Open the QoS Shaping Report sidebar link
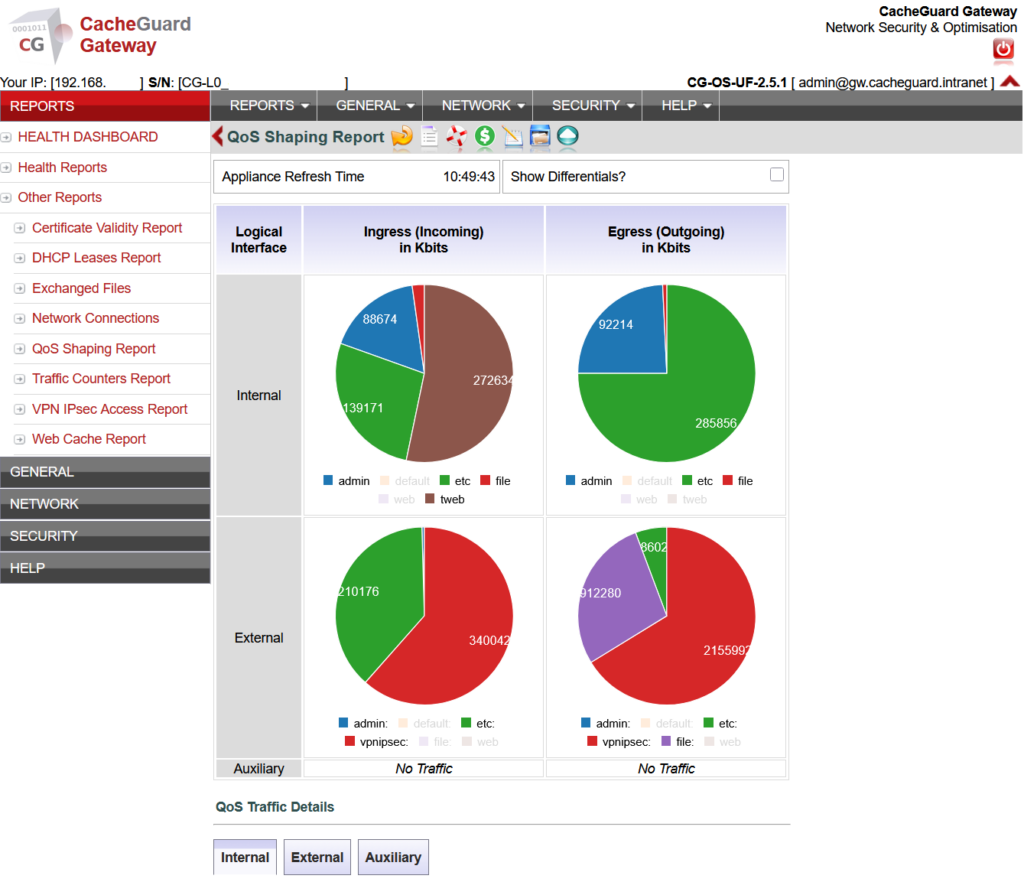Viewport: 1024px width, 882px height. point(93,349)
